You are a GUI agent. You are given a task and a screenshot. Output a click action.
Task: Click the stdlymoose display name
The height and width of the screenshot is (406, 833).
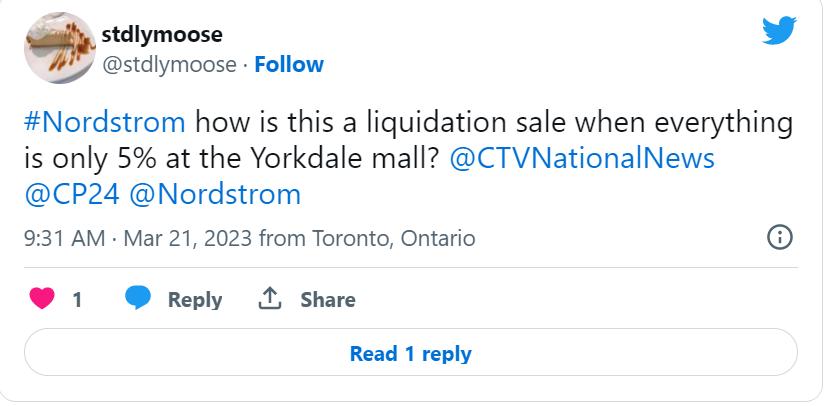point(162,35)
